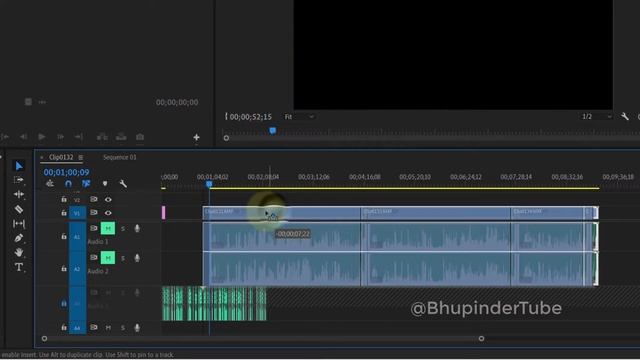Toggle sync lock for A1 track
Screen dimensions: 640x360
[x=94, y=228]
